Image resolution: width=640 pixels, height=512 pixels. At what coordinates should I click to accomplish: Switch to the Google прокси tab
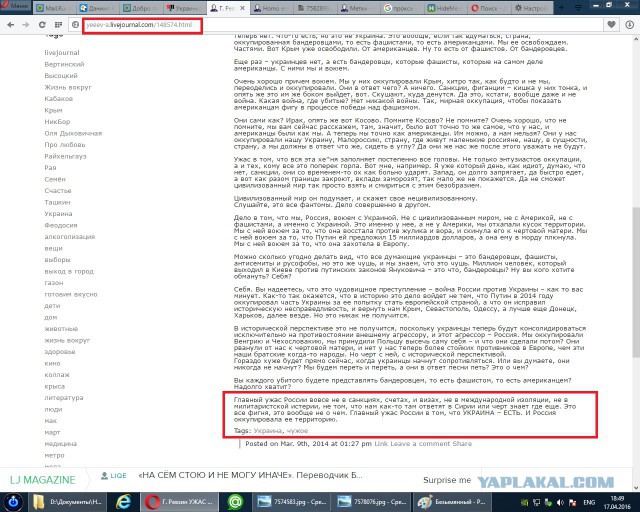pyautogui.click(x=401, y=8)
